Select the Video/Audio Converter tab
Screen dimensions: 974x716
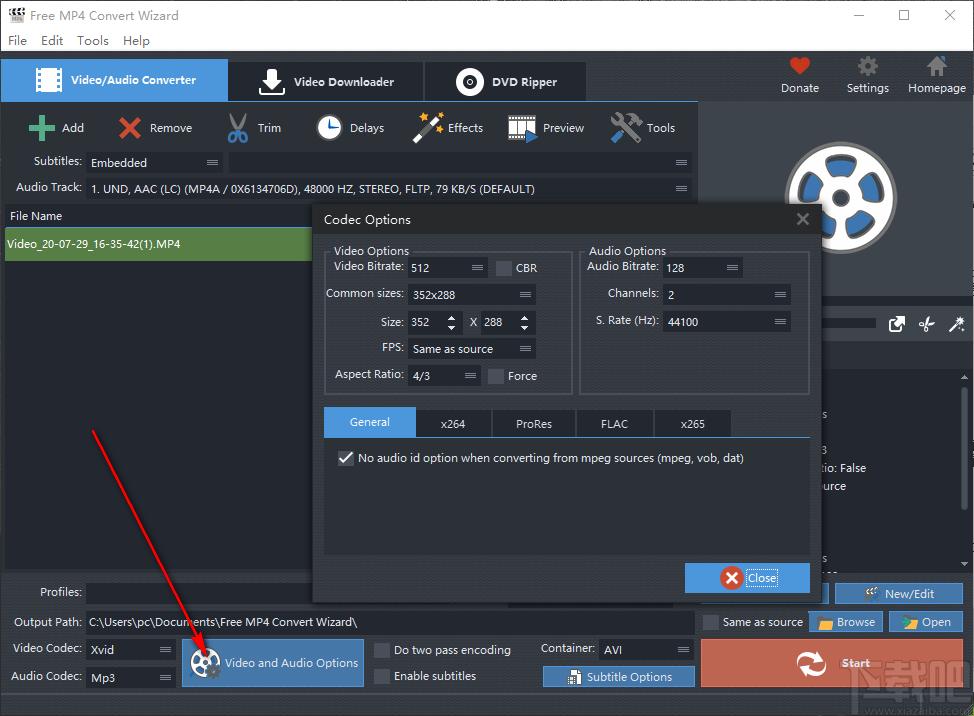click(x=114, y=80)
